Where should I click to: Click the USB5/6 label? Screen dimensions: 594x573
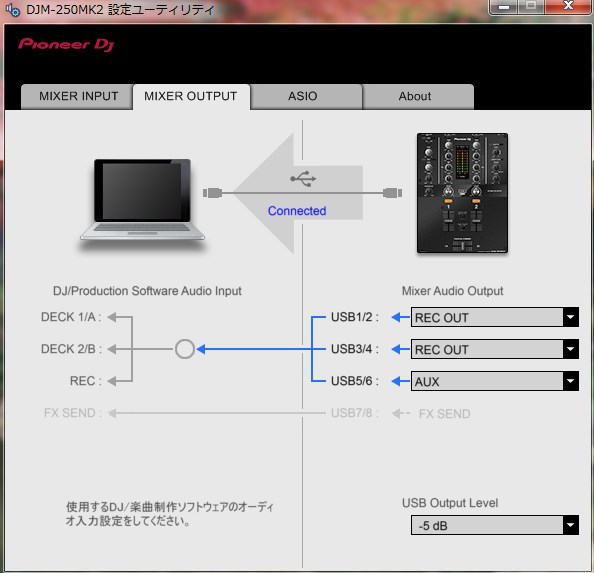[x=355, y=381]
